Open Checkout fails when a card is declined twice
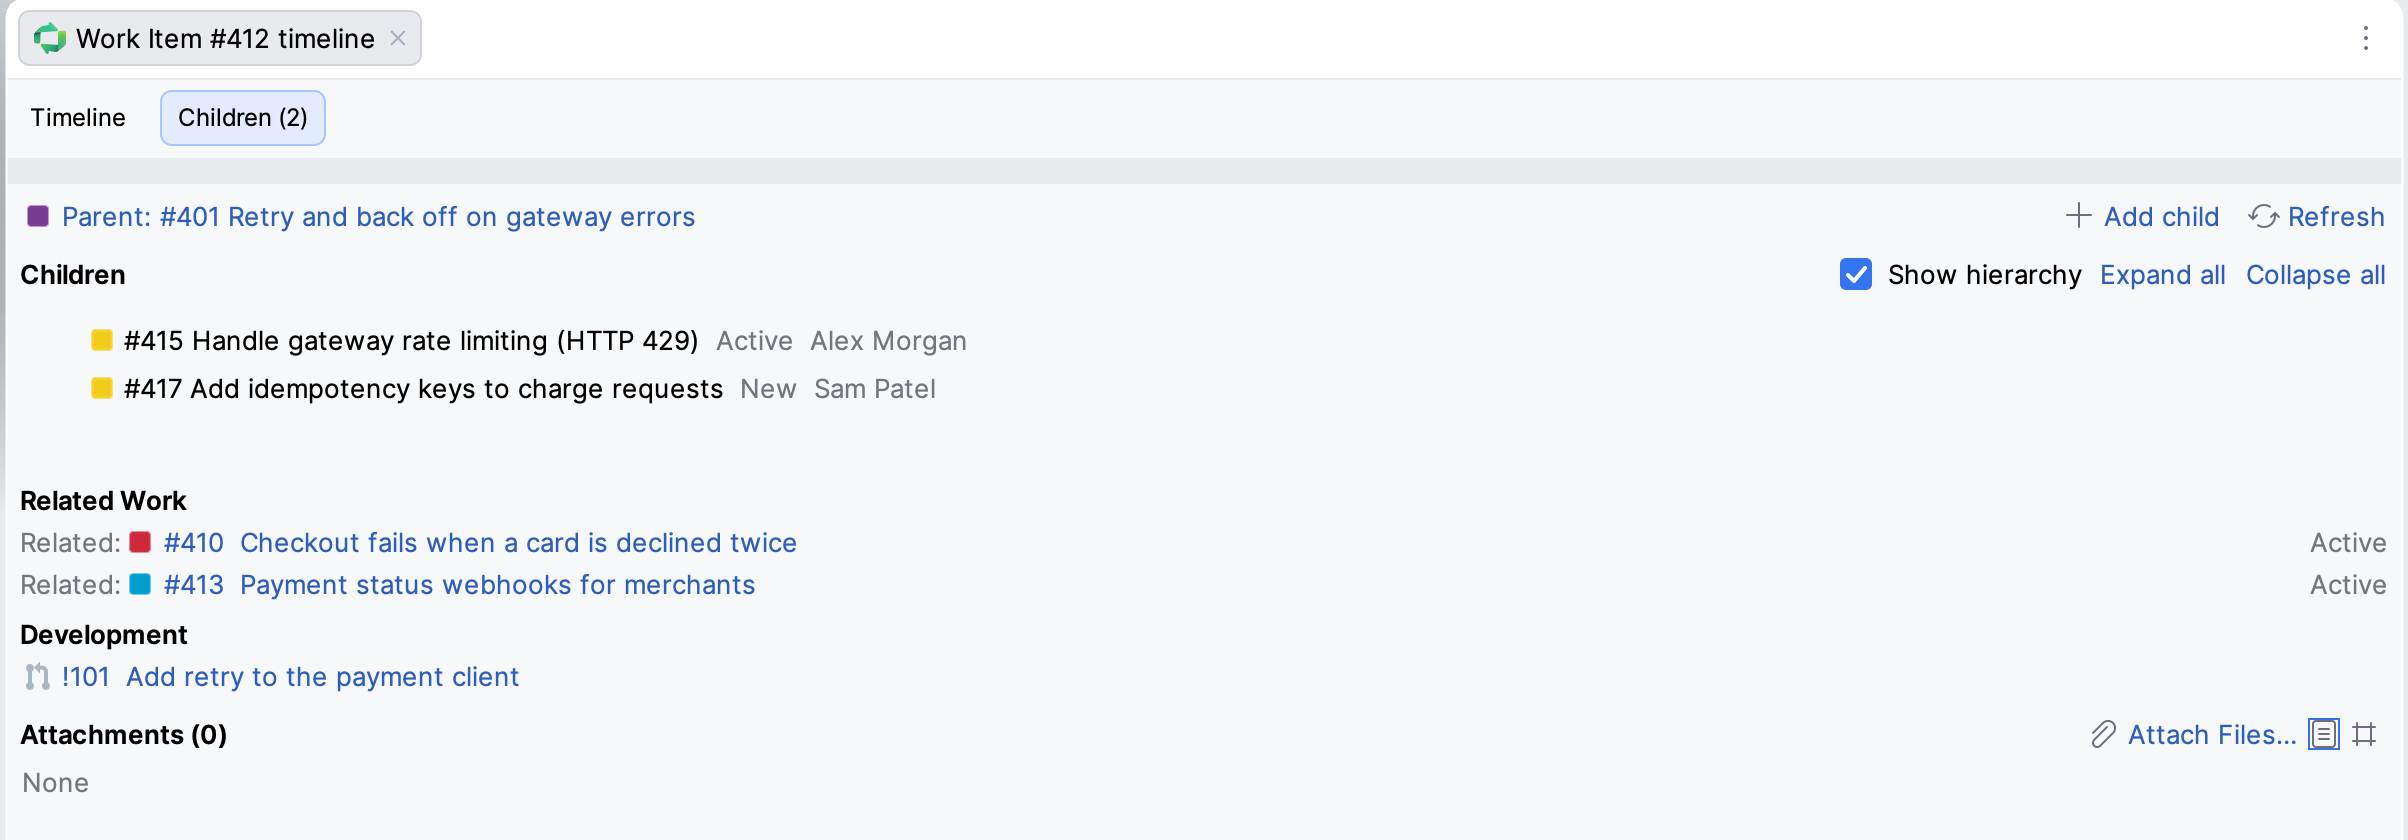This screenshot has width=2408, height=840. point(518,543)
